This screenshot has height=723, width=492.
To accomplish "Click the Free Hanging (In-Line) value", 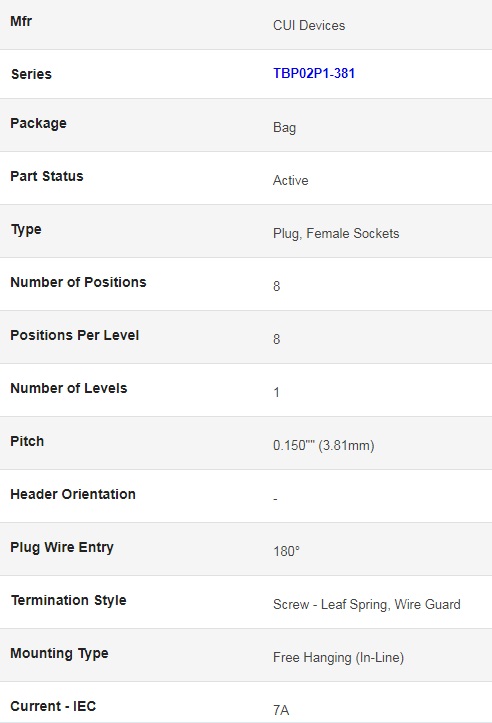I will point(338,658).
